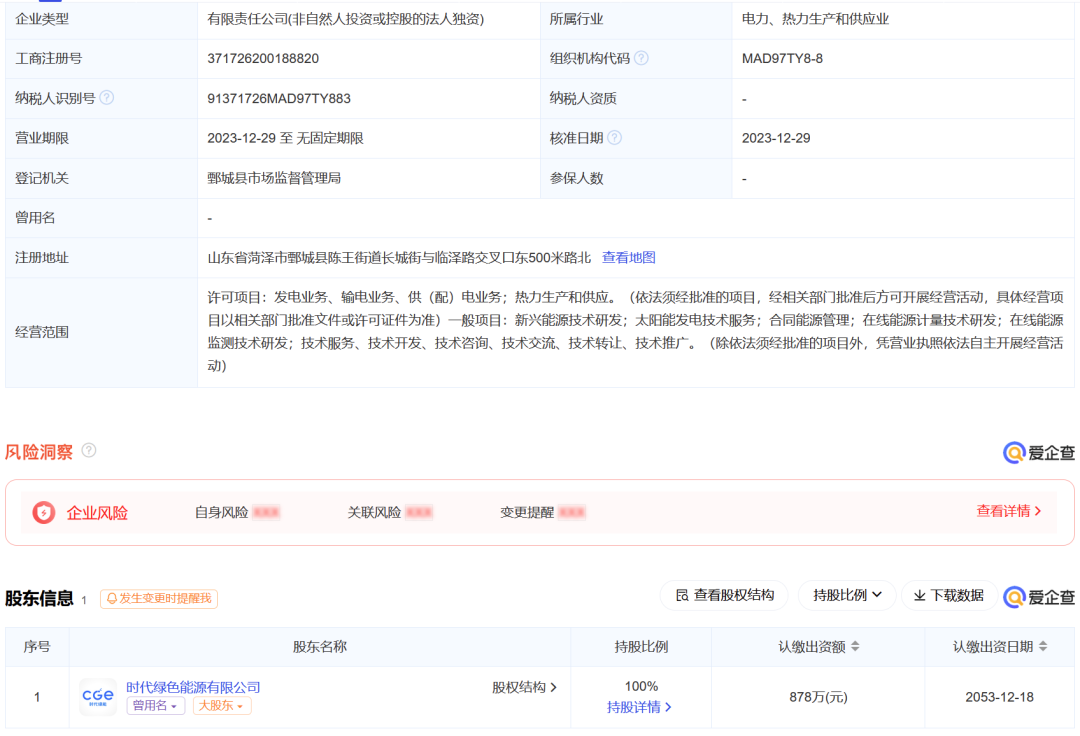Click help icon beside 组织机构代码
Screen dimensions: 1080x736
[641, 58]
